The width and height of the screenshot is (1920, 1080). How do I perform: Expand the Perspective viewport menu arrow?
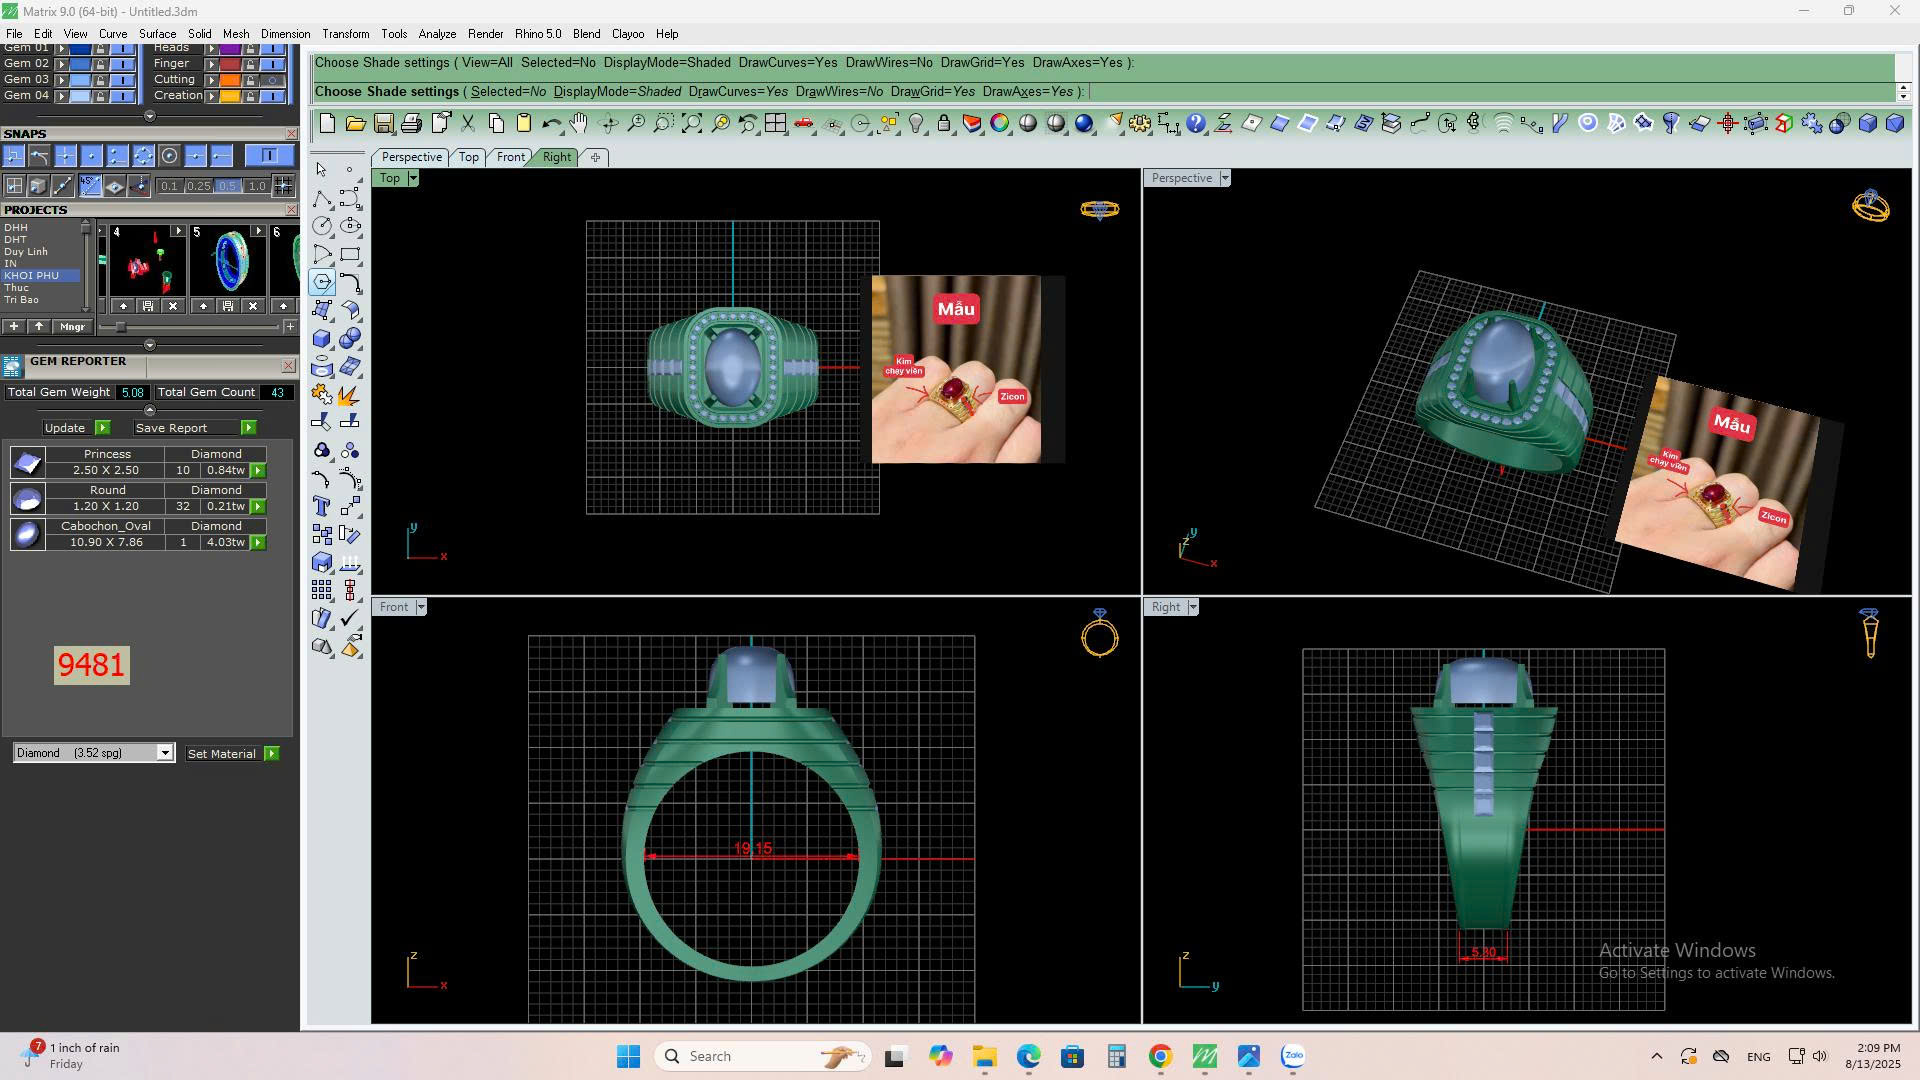point(1225,178)
